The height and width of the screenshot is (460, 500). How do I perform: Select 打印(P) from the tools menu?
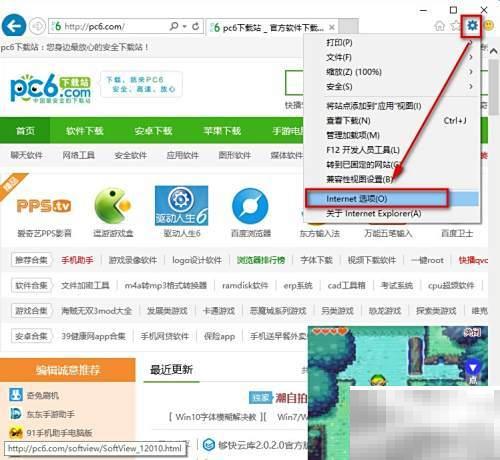point(392,43)
